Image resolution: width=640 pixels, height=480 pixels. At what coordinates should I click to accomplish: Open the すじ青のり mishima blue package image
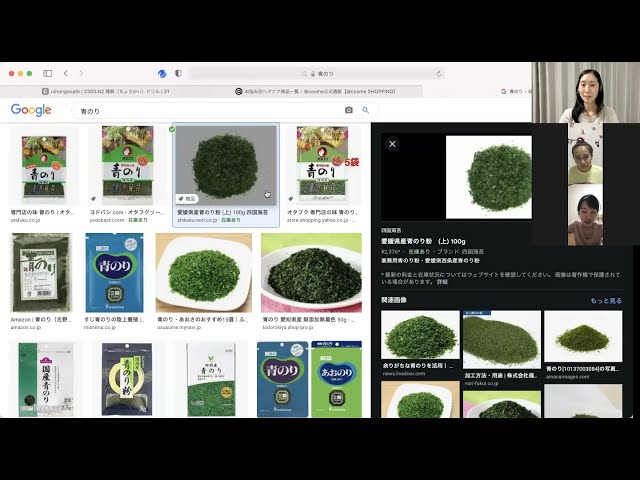[114, 273]
